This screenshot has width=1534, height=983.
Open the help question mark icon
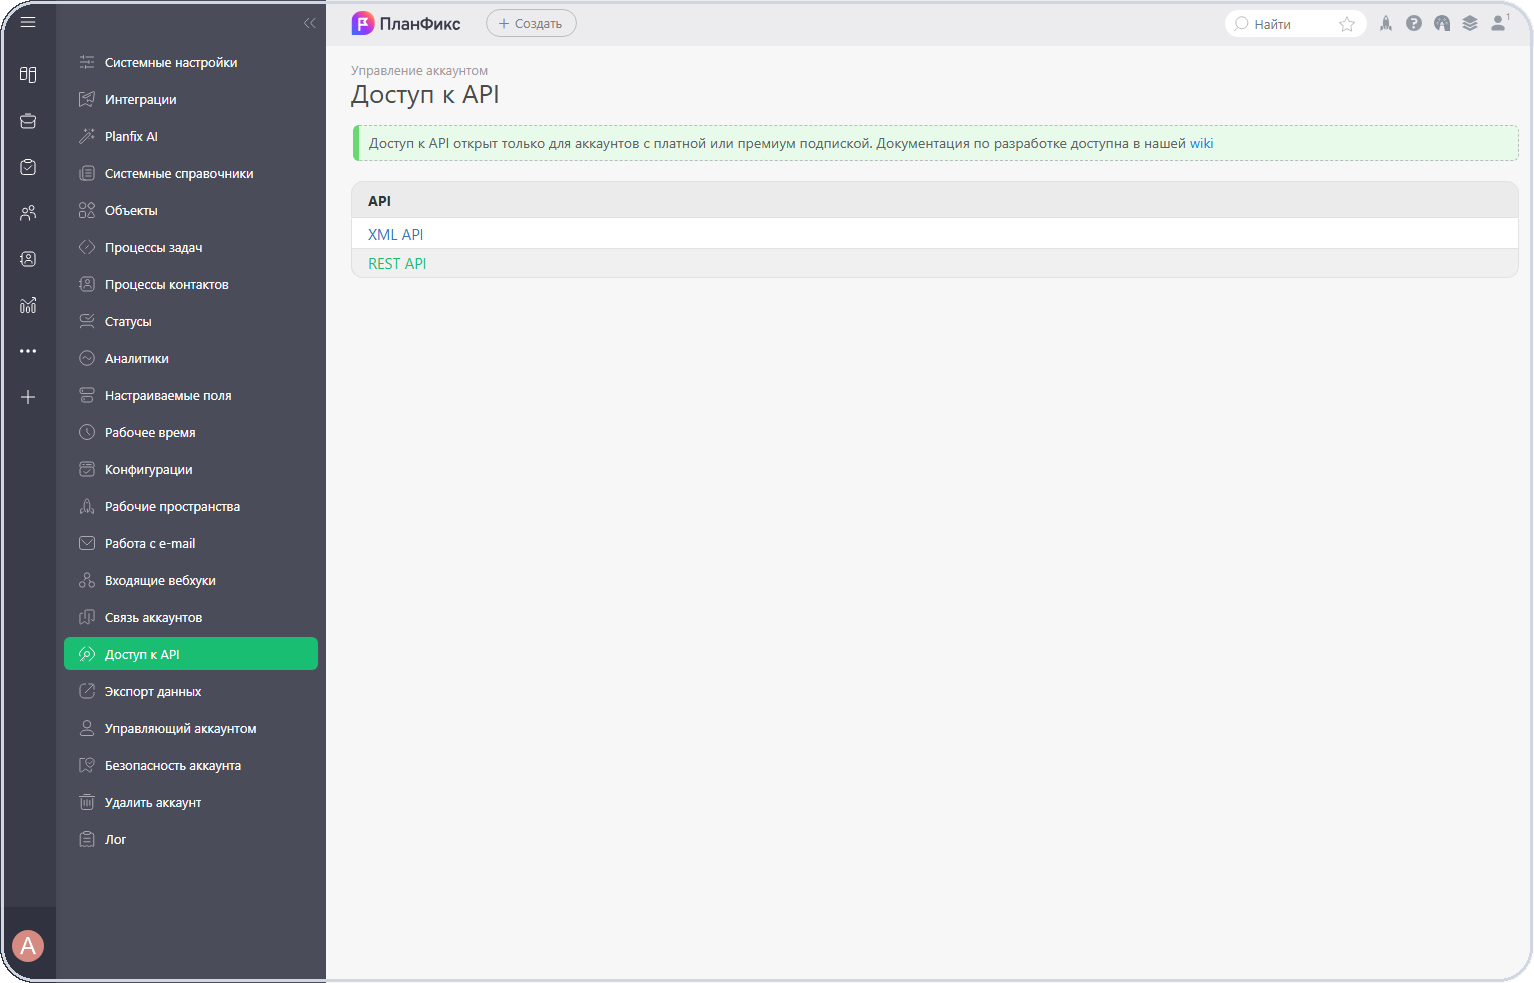coord(1414,23)
